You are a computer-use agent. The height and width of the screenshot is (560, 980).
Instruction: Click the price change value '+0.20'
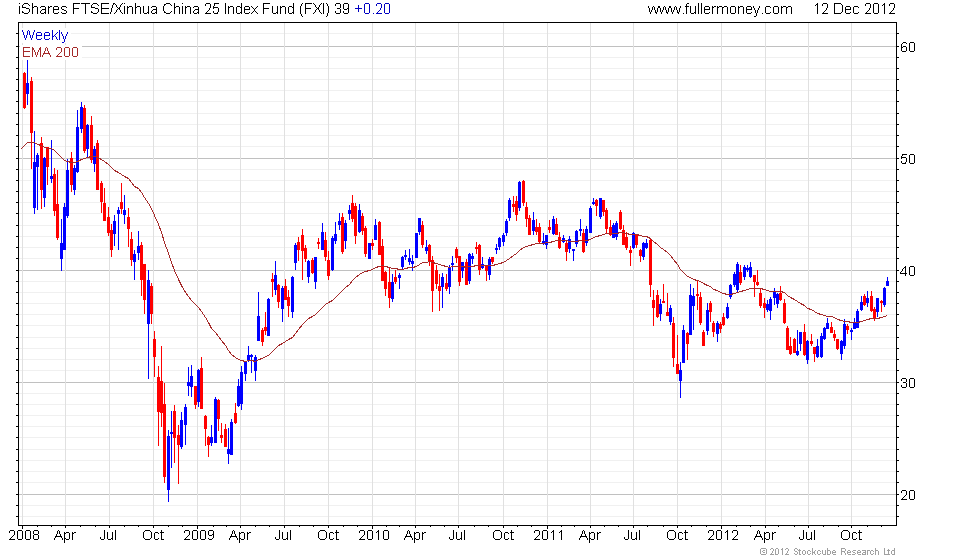coord(372,9)
